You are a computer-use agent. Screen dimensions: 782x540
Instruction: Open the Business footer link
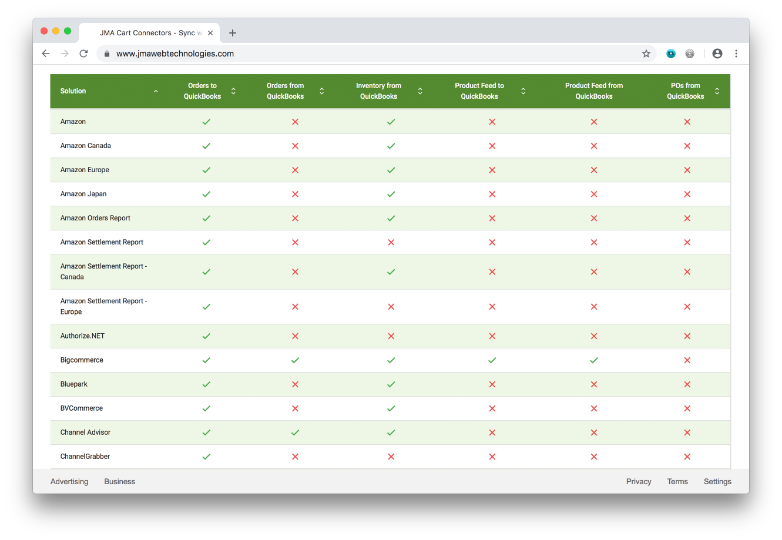(x=119, y=481)
